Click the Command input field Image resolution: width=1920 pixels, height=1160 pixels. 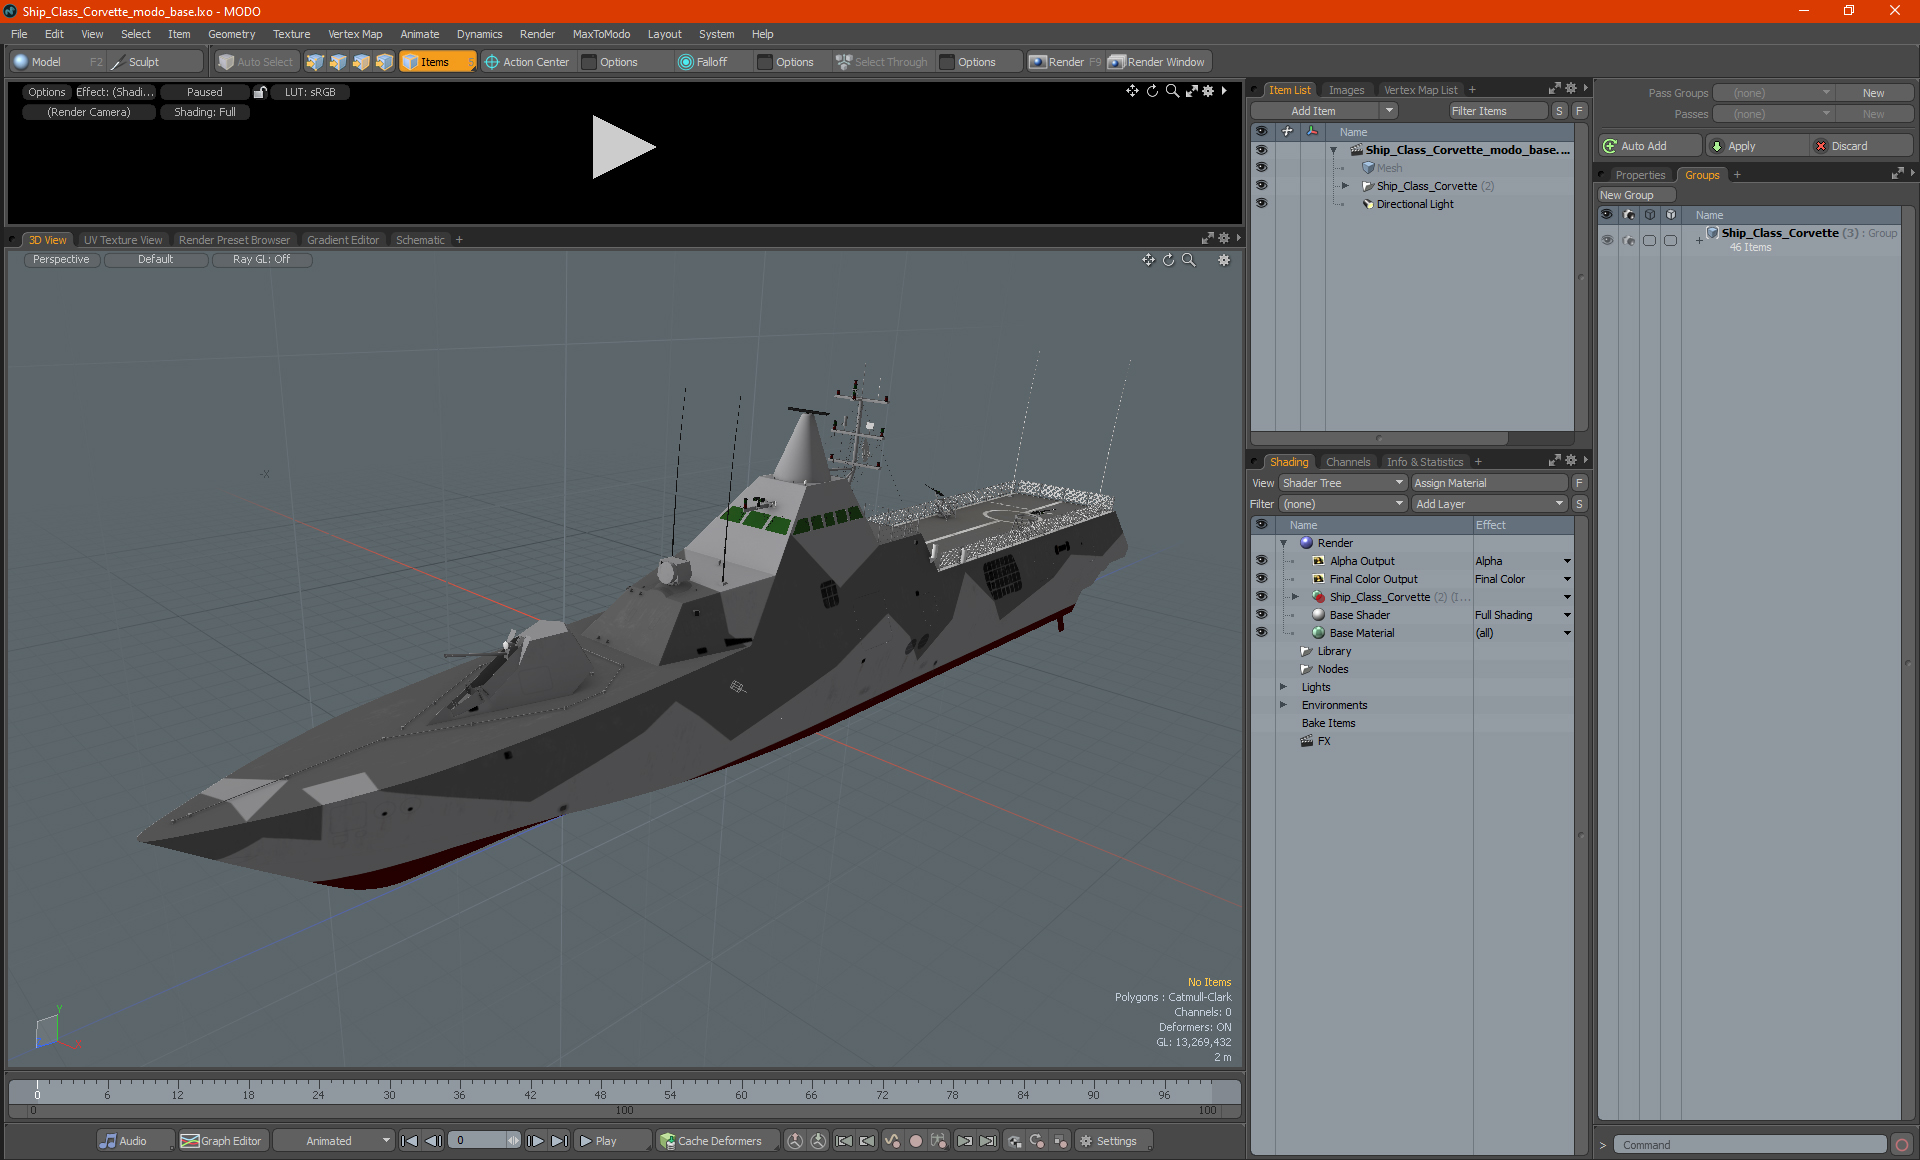1750,1145
